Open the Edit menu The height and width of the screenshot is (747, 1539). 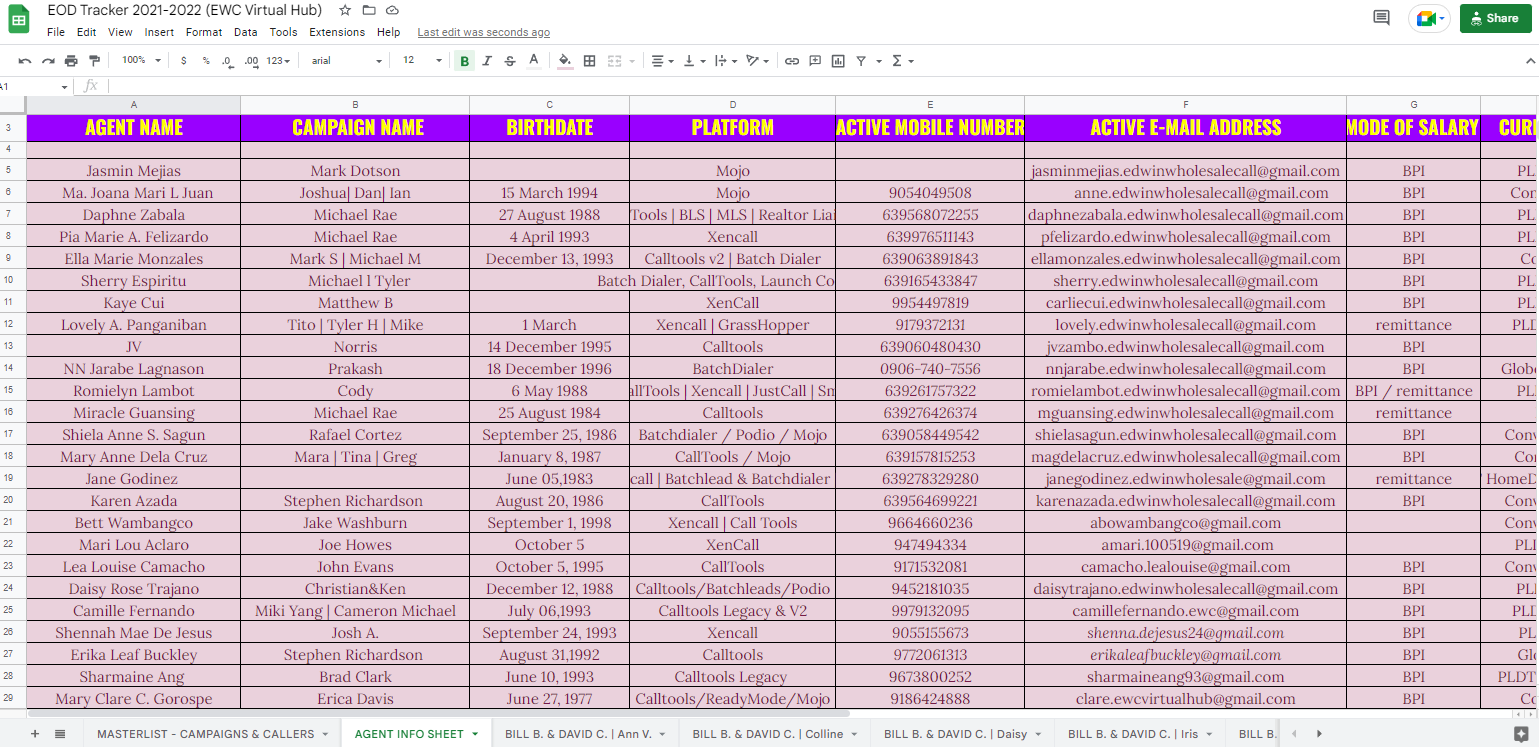pos(87,32)
